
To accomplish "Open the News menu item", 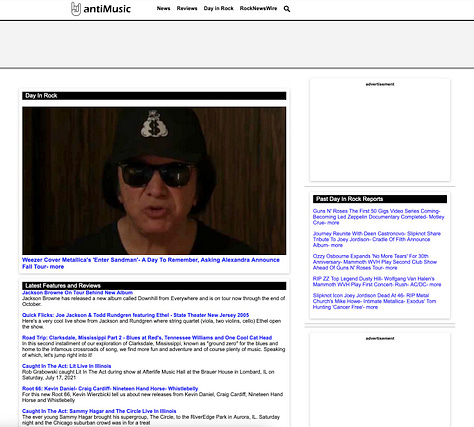I will click(x=163, y=8).
